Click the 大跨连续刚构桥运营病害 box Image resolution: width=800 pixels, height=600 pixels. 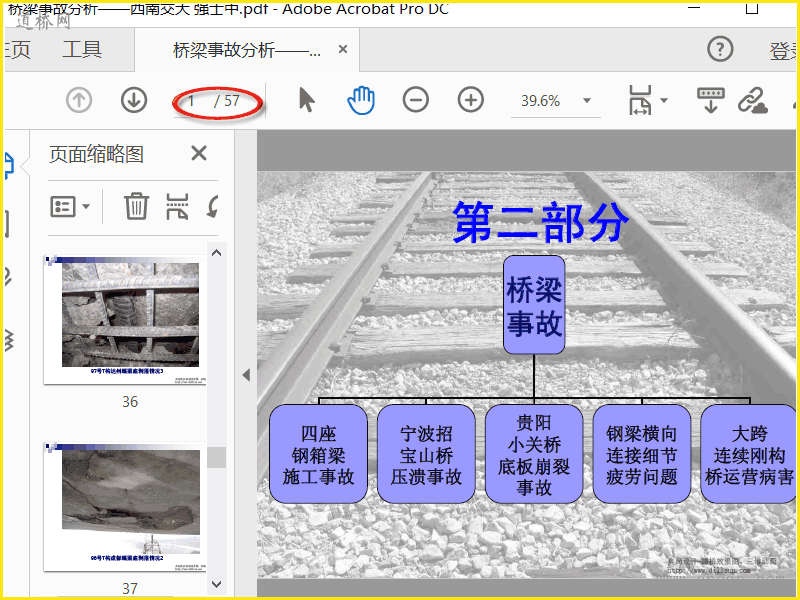pyautogui.click(x=748, y=454)
